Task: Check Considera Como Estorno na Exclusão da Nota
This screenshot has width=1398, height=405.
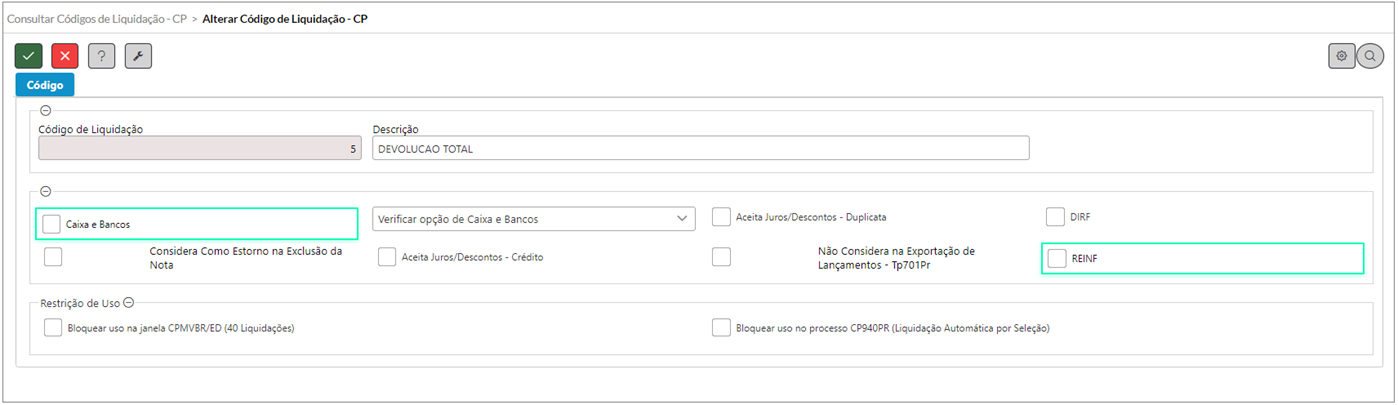Action: coord(54,257)
